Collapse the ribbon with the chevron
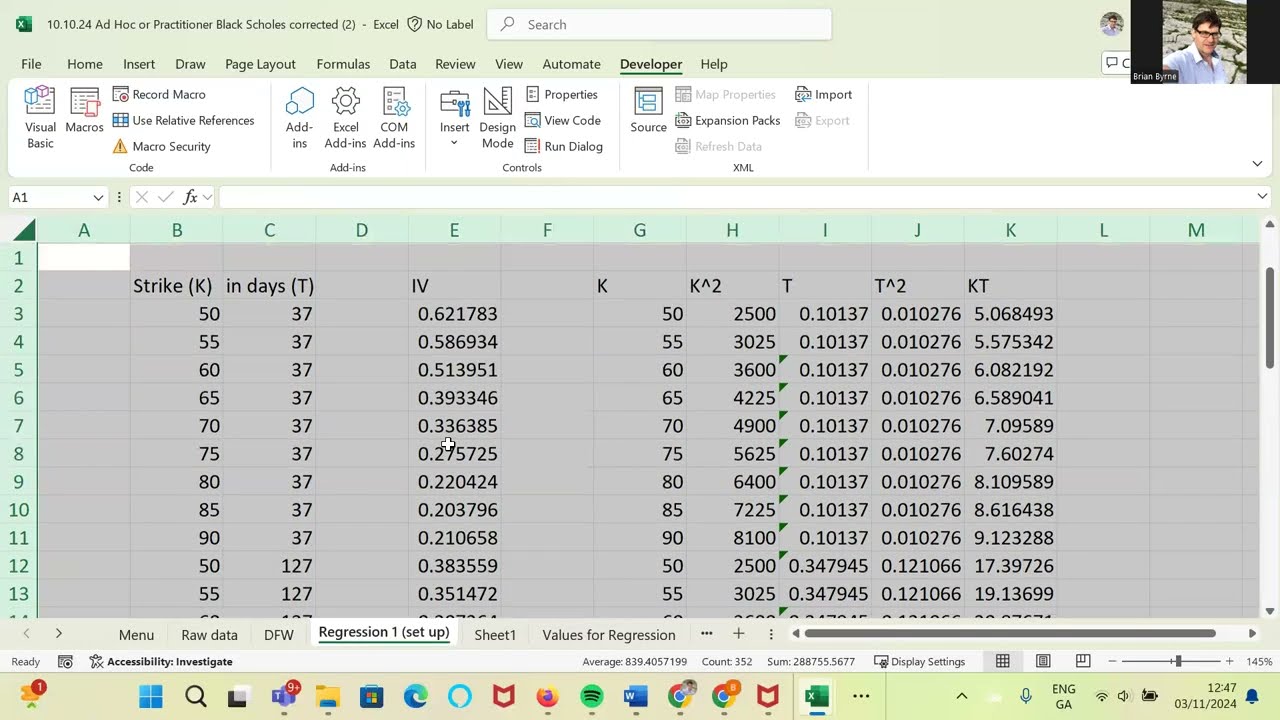This screenshot has width=1280, height=720. pos(1257,163)
